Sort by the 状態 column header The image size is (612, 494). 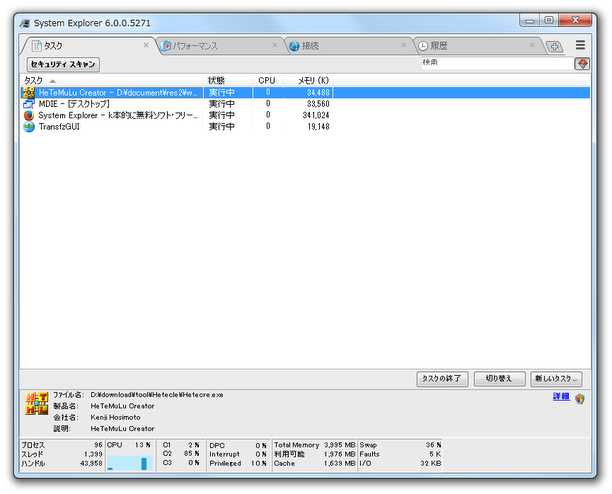tap(228, 80)
